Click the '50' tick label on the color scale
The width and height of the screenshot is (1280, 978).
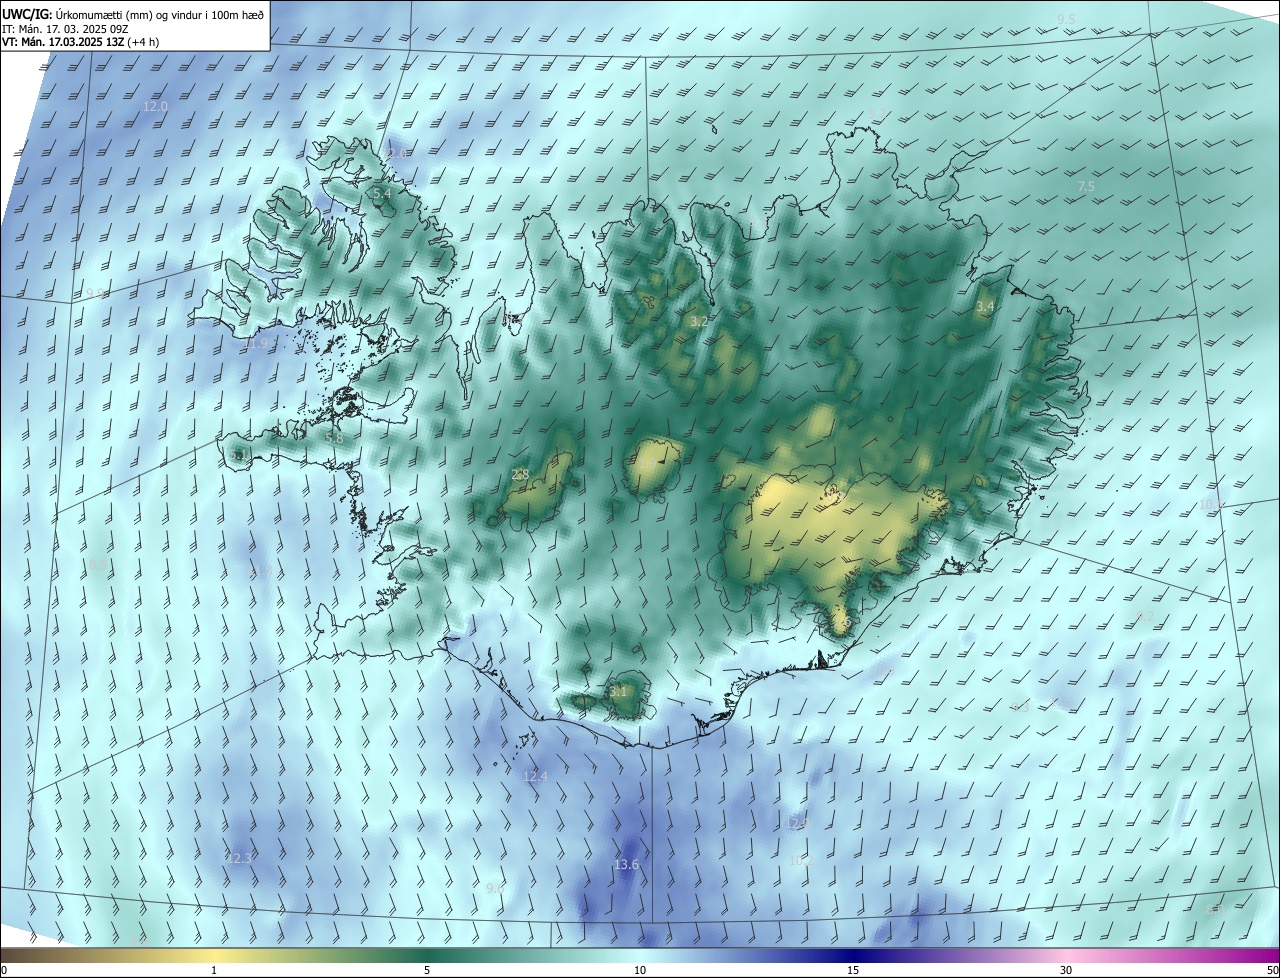point(1272,970)
